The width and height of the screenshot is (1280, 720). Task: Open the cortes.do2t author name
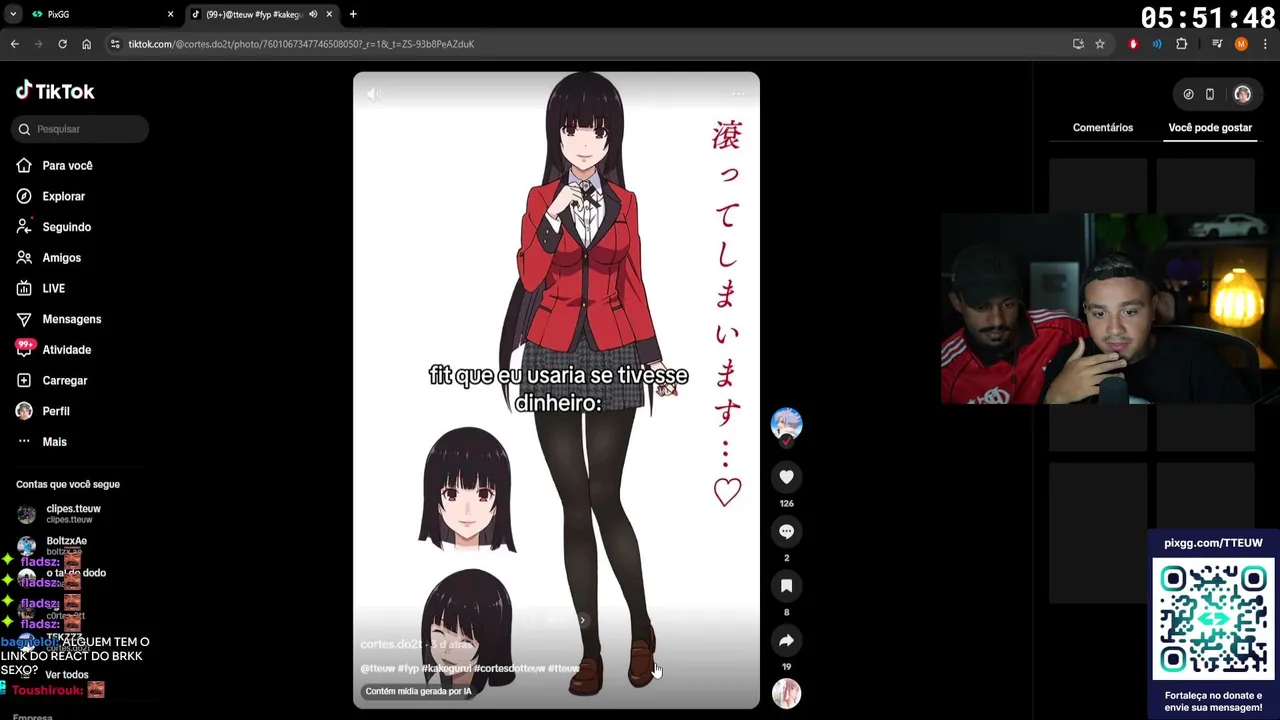pos(391,645)
